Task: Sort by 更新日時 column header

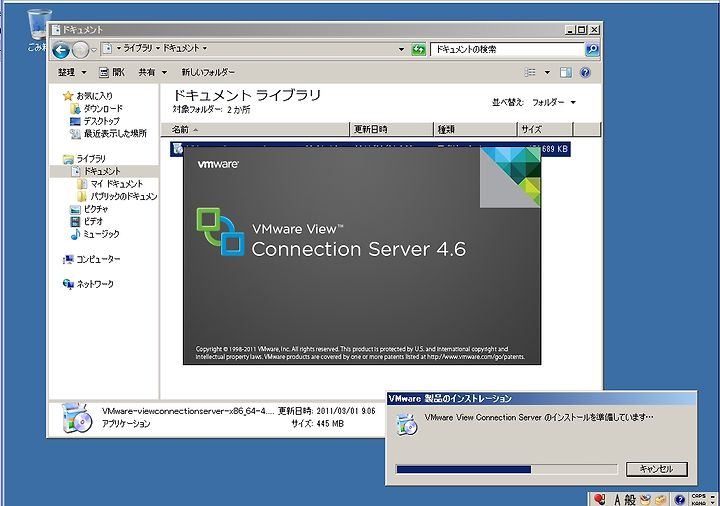Action: point(392,129)
